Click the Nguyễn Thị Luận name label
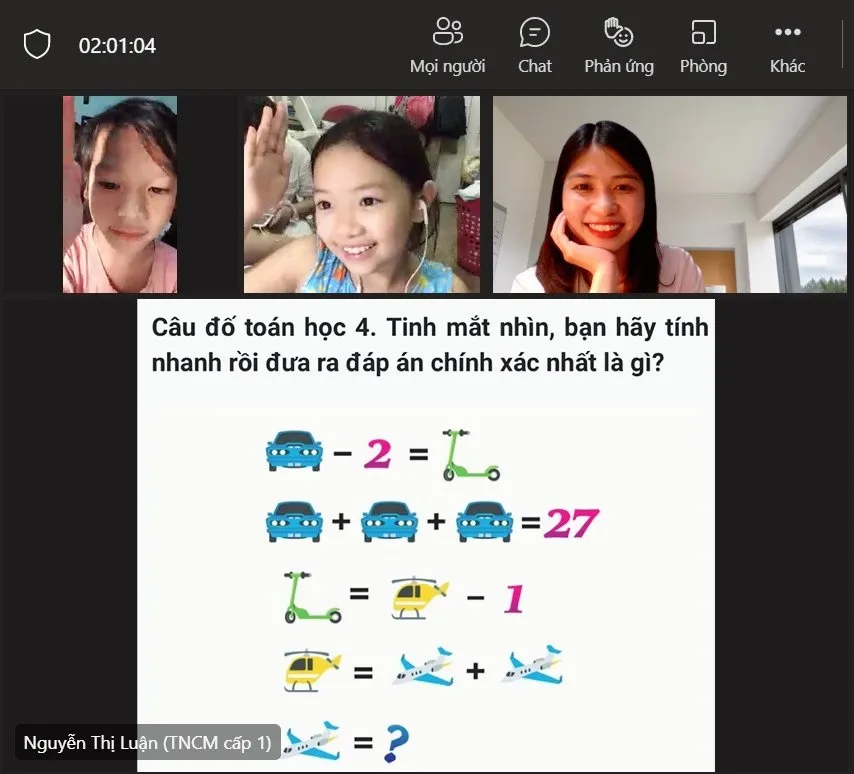 [x=146, y=743]
